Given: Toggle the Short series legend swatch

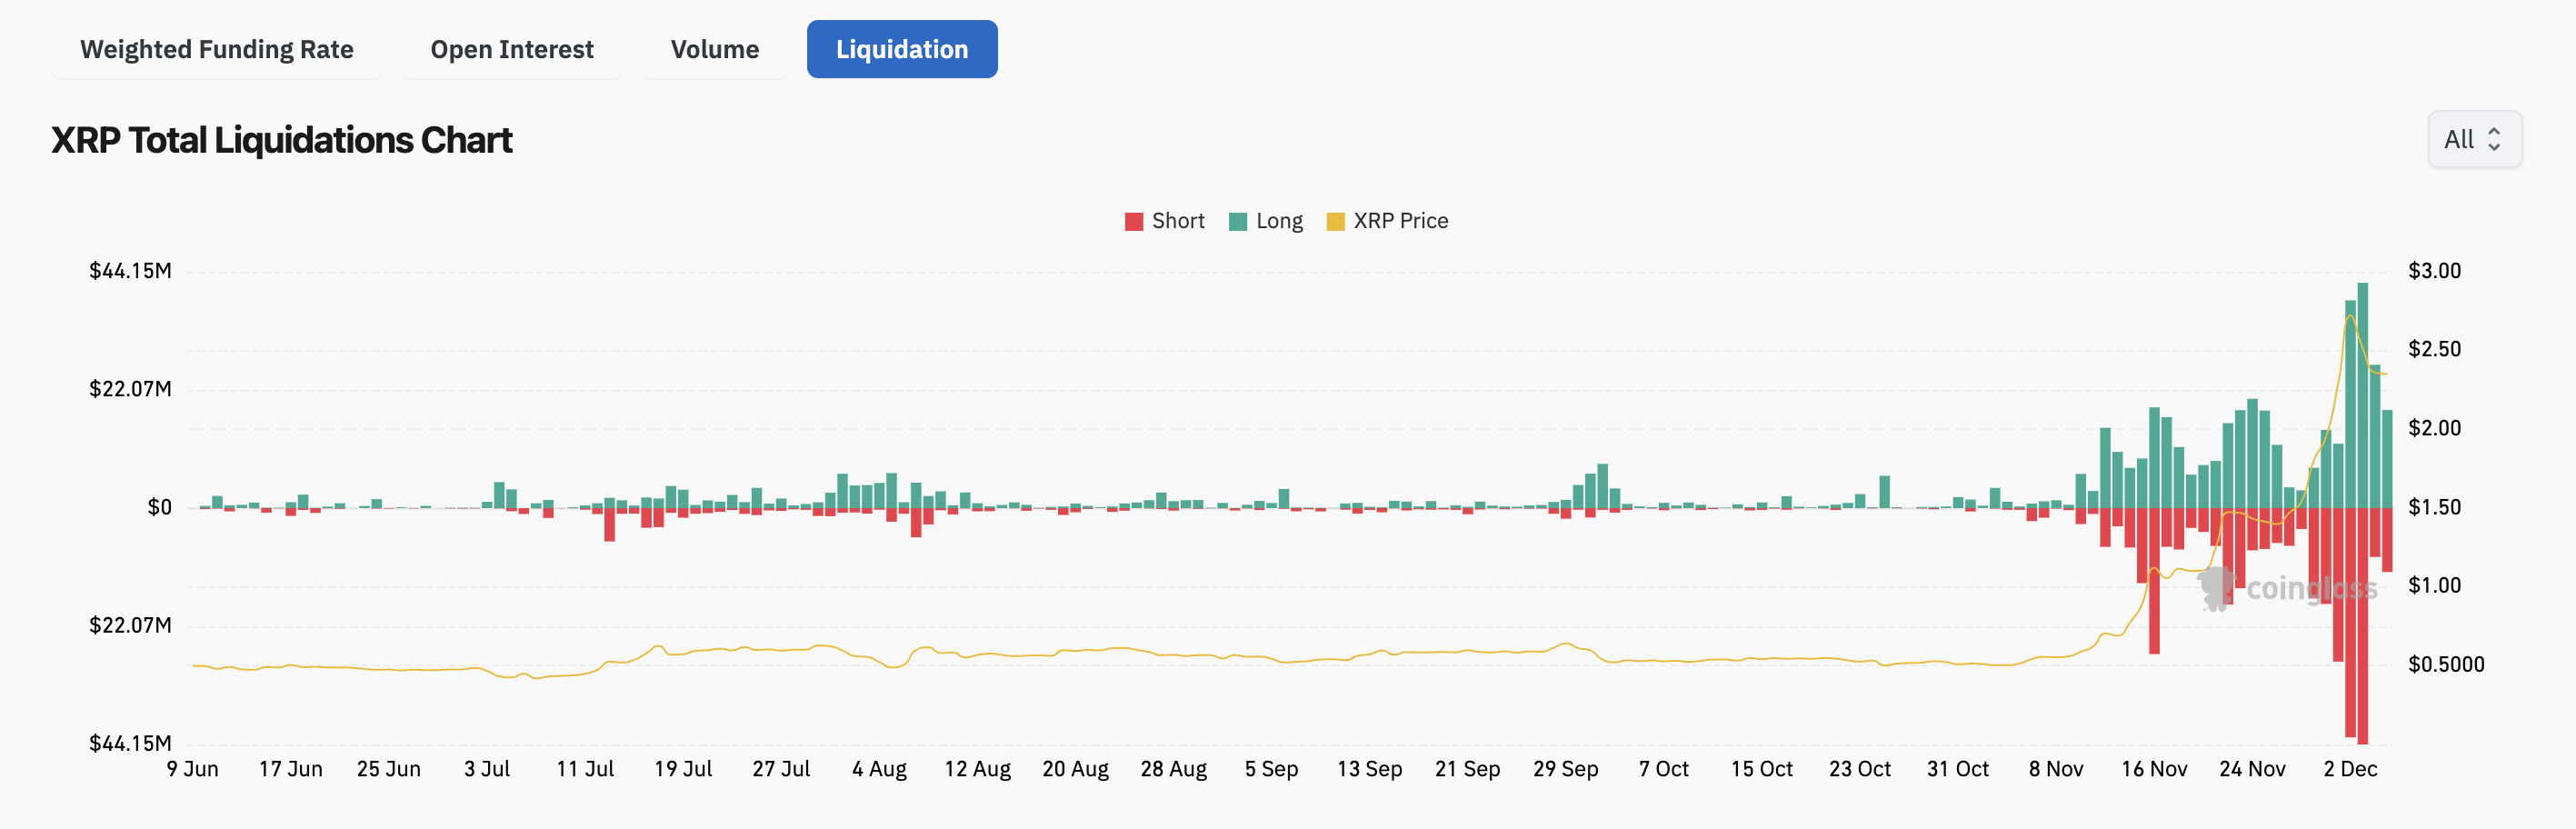Looking at the screenshot, I should click(1133, 221).
